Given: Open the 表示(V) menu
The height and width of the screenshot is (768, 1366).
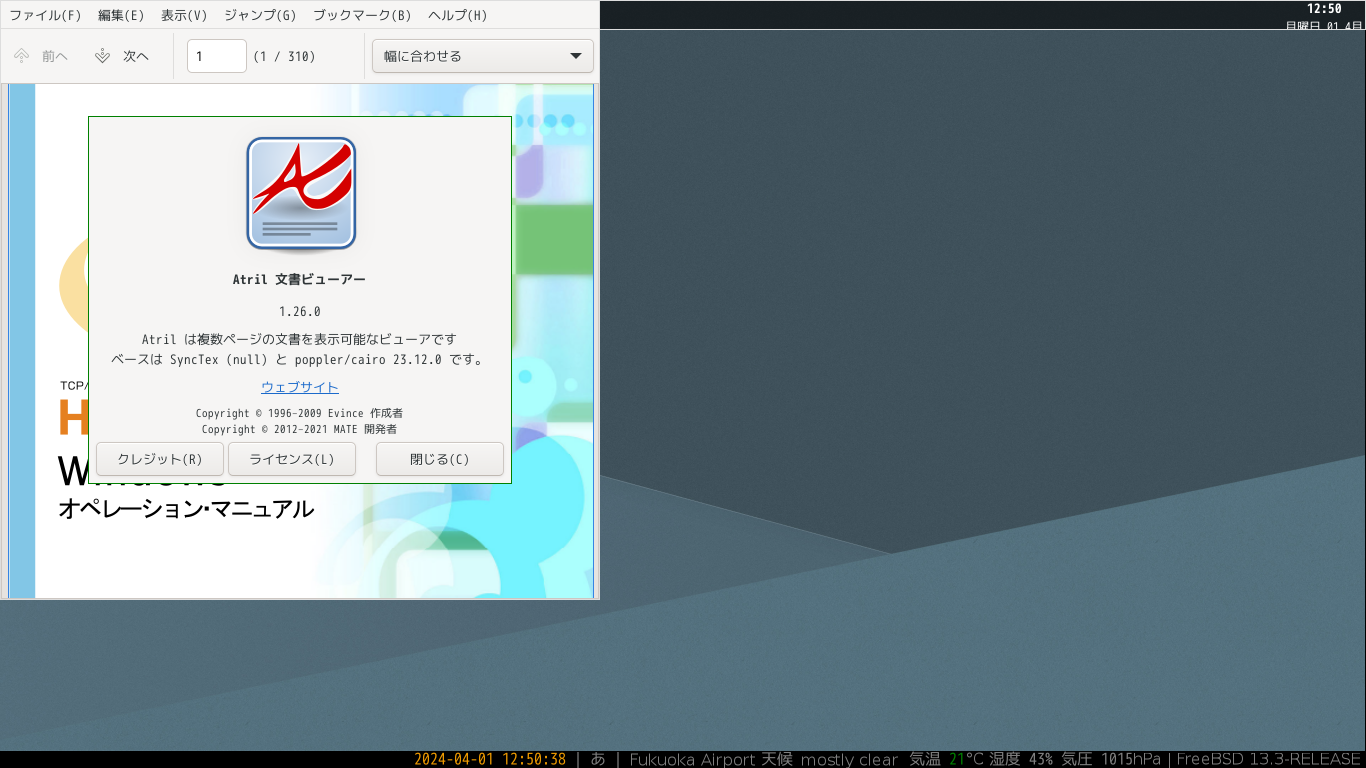Looking at the screenshot, I should pyautogui.click(x=184, y=15).
